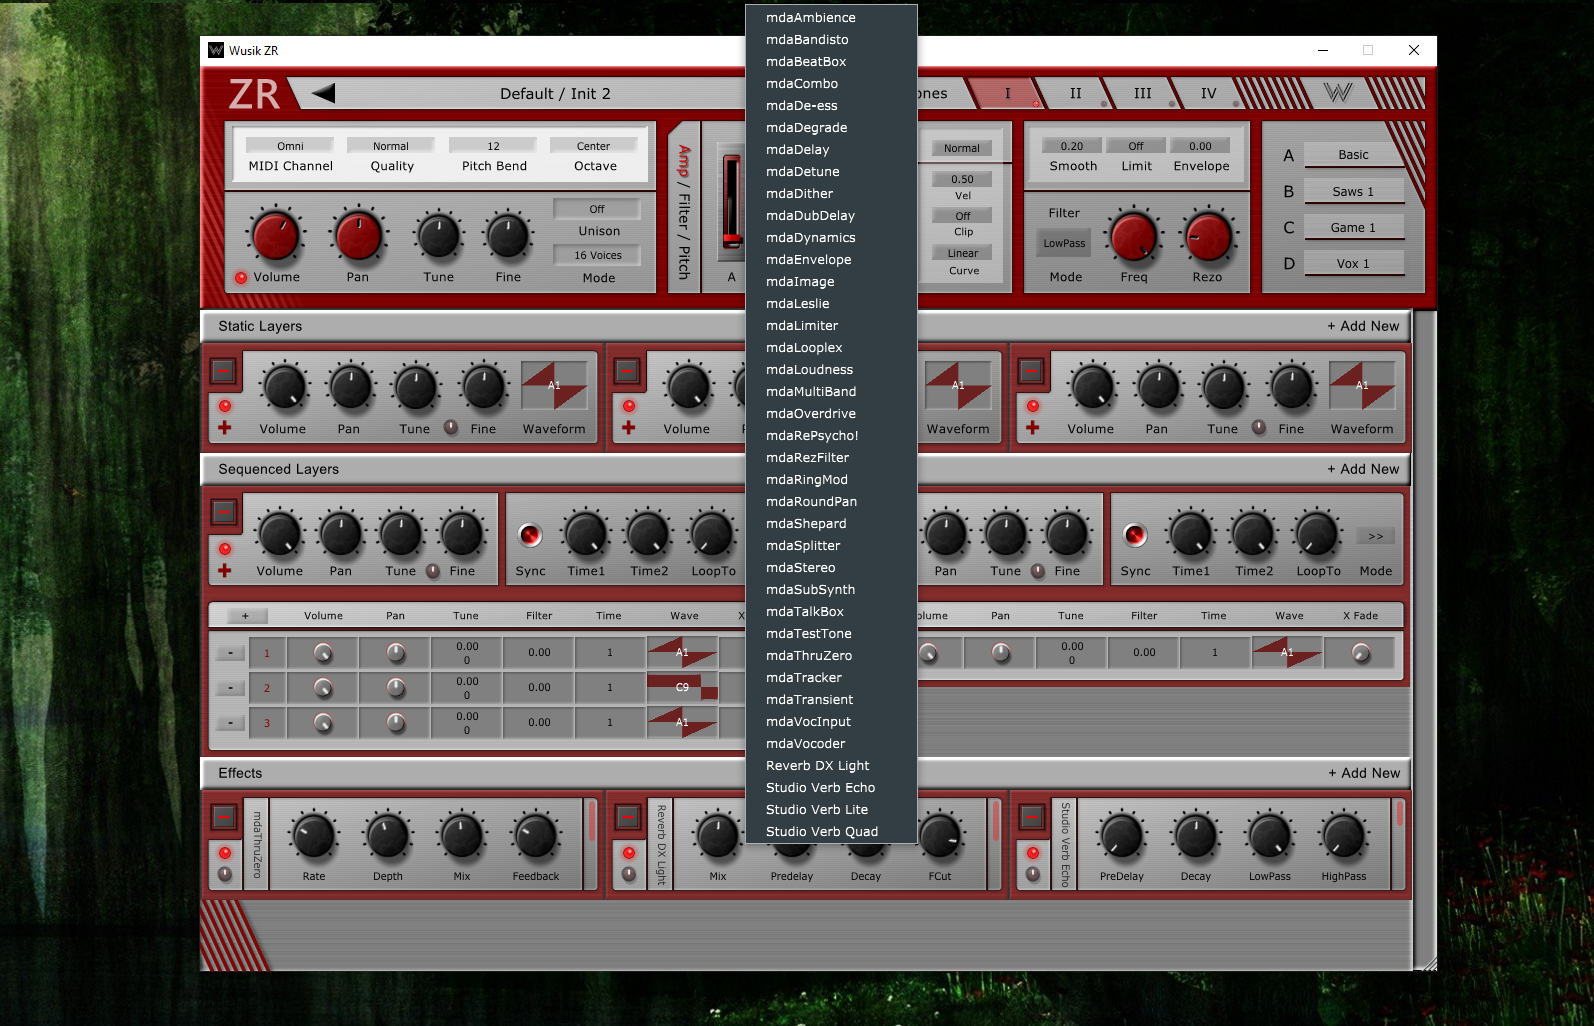Open the Pitch Bend 12 selector
The image size is (1594, 1026).
click(x=493, y=146)
